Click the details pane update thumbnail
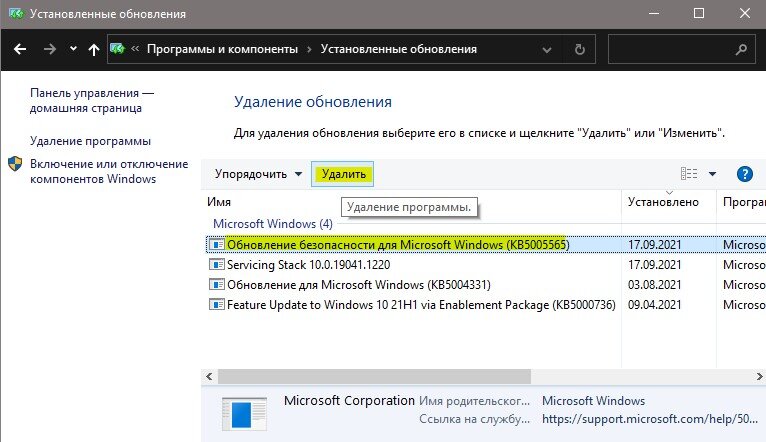This screenshot has width=766, height=442. [x=244, y=414]
